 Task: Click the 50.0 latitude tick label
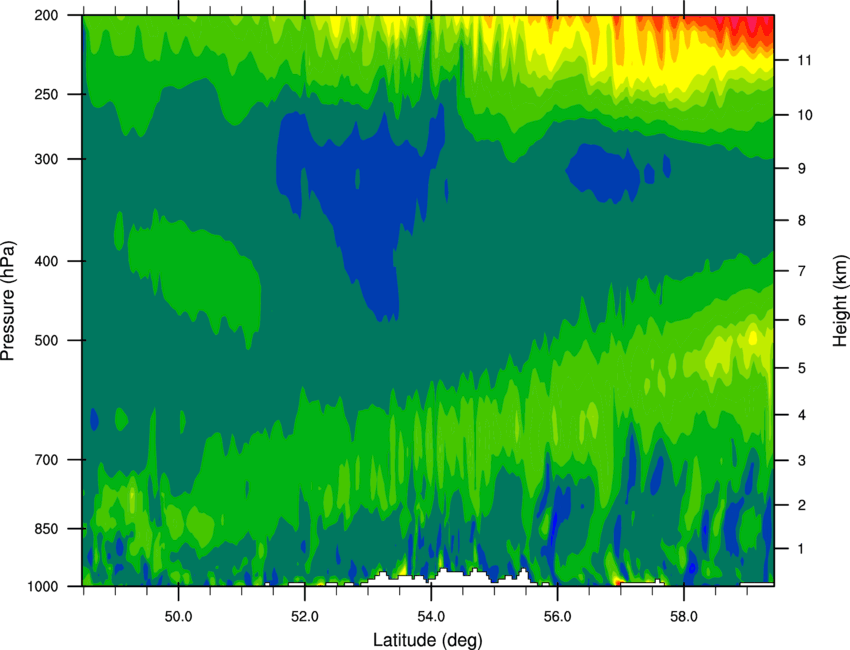(x=178, y=617)
